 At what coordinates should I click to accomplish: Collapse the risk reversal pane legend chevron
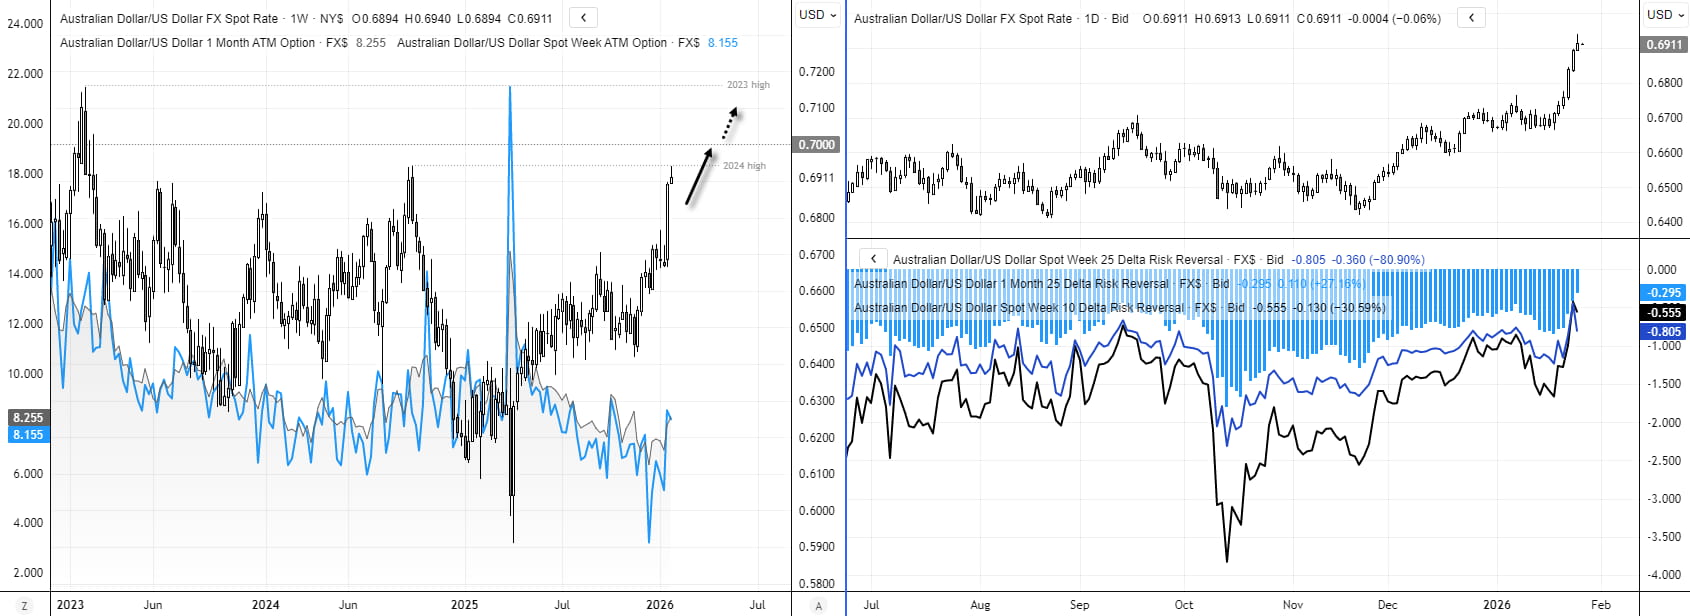873,259
